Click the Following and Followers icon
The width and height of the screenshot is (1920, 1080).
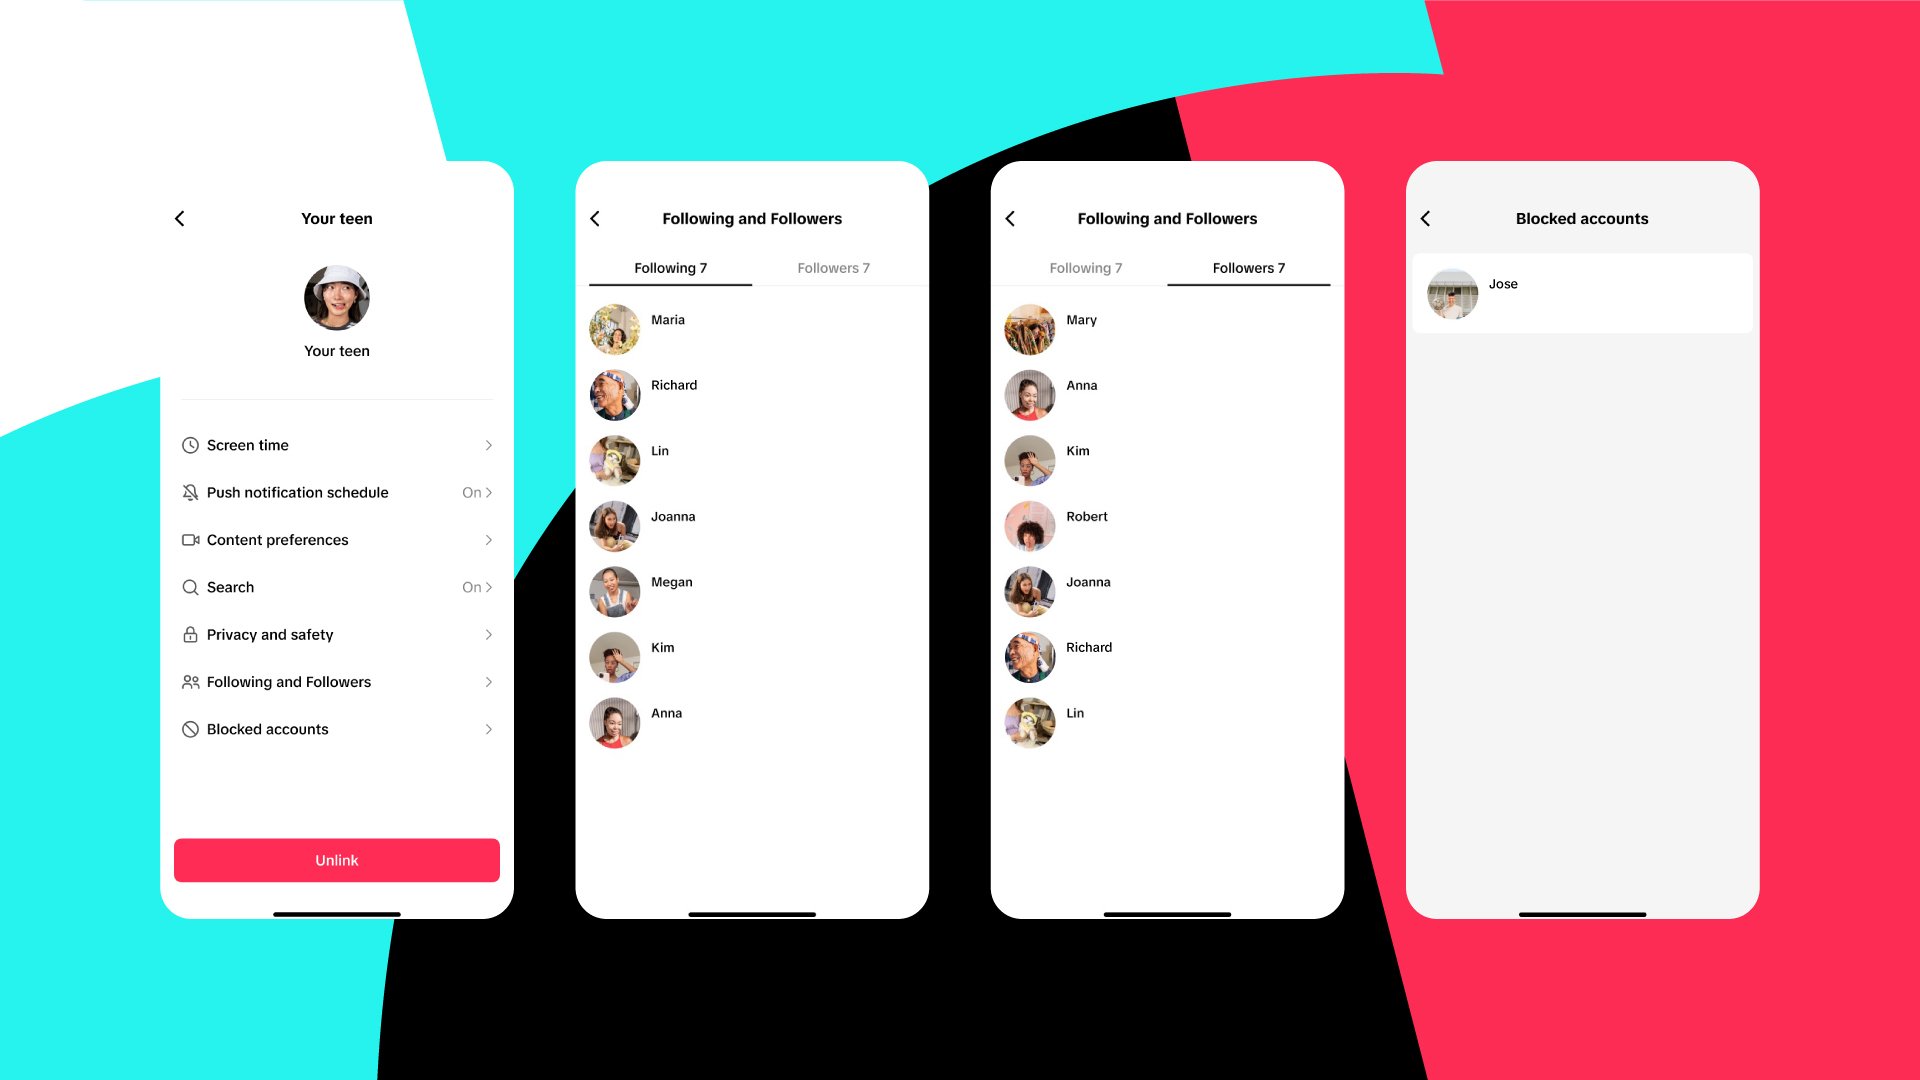pyautogui.click(x=189, y=682)
